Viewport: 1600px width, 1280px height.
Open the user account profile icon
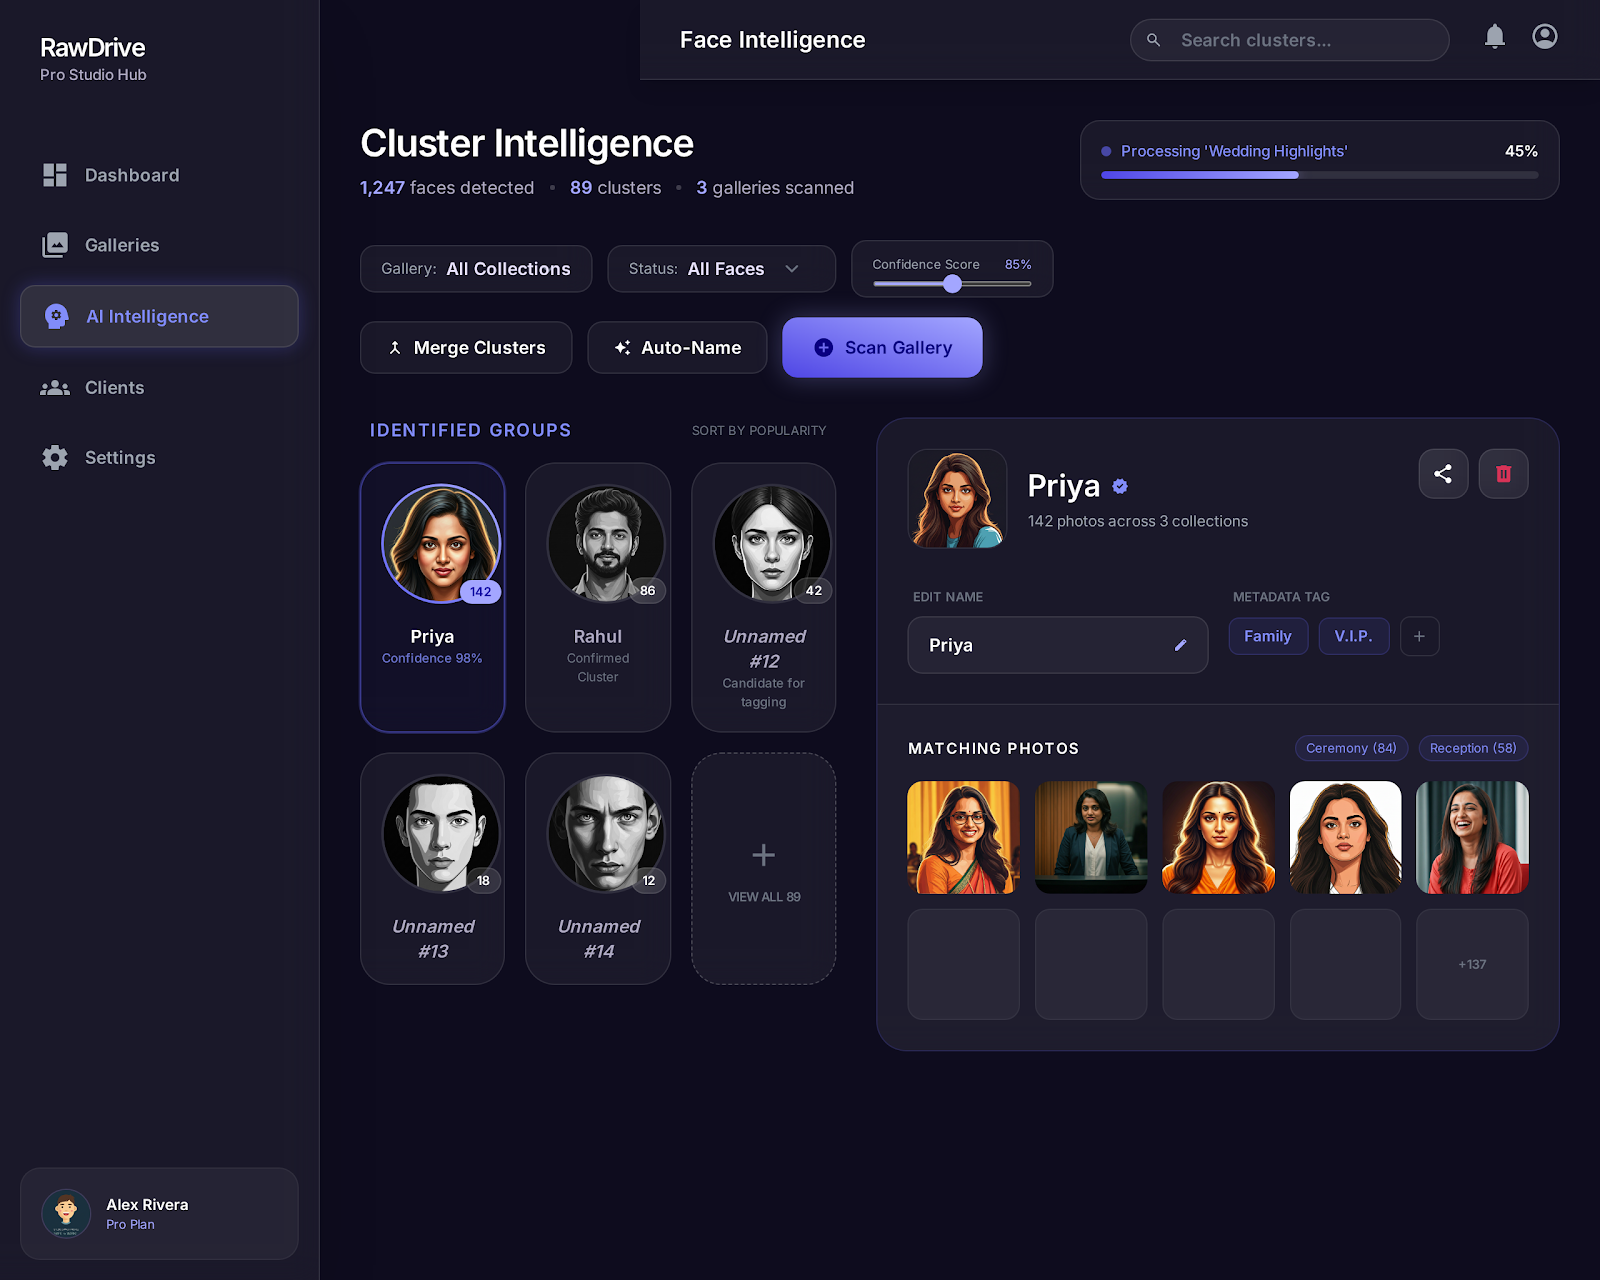pyautogui.click(x=1544, y=37)
